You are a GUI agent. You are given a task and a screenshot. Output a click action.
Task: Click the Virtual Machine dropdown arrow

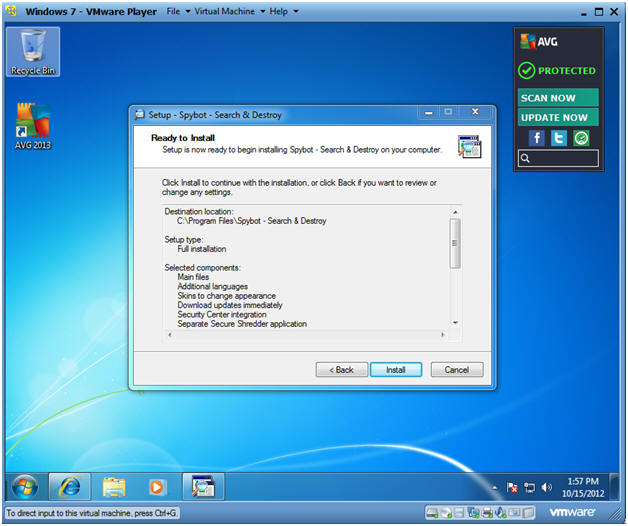tap(263, 12)
